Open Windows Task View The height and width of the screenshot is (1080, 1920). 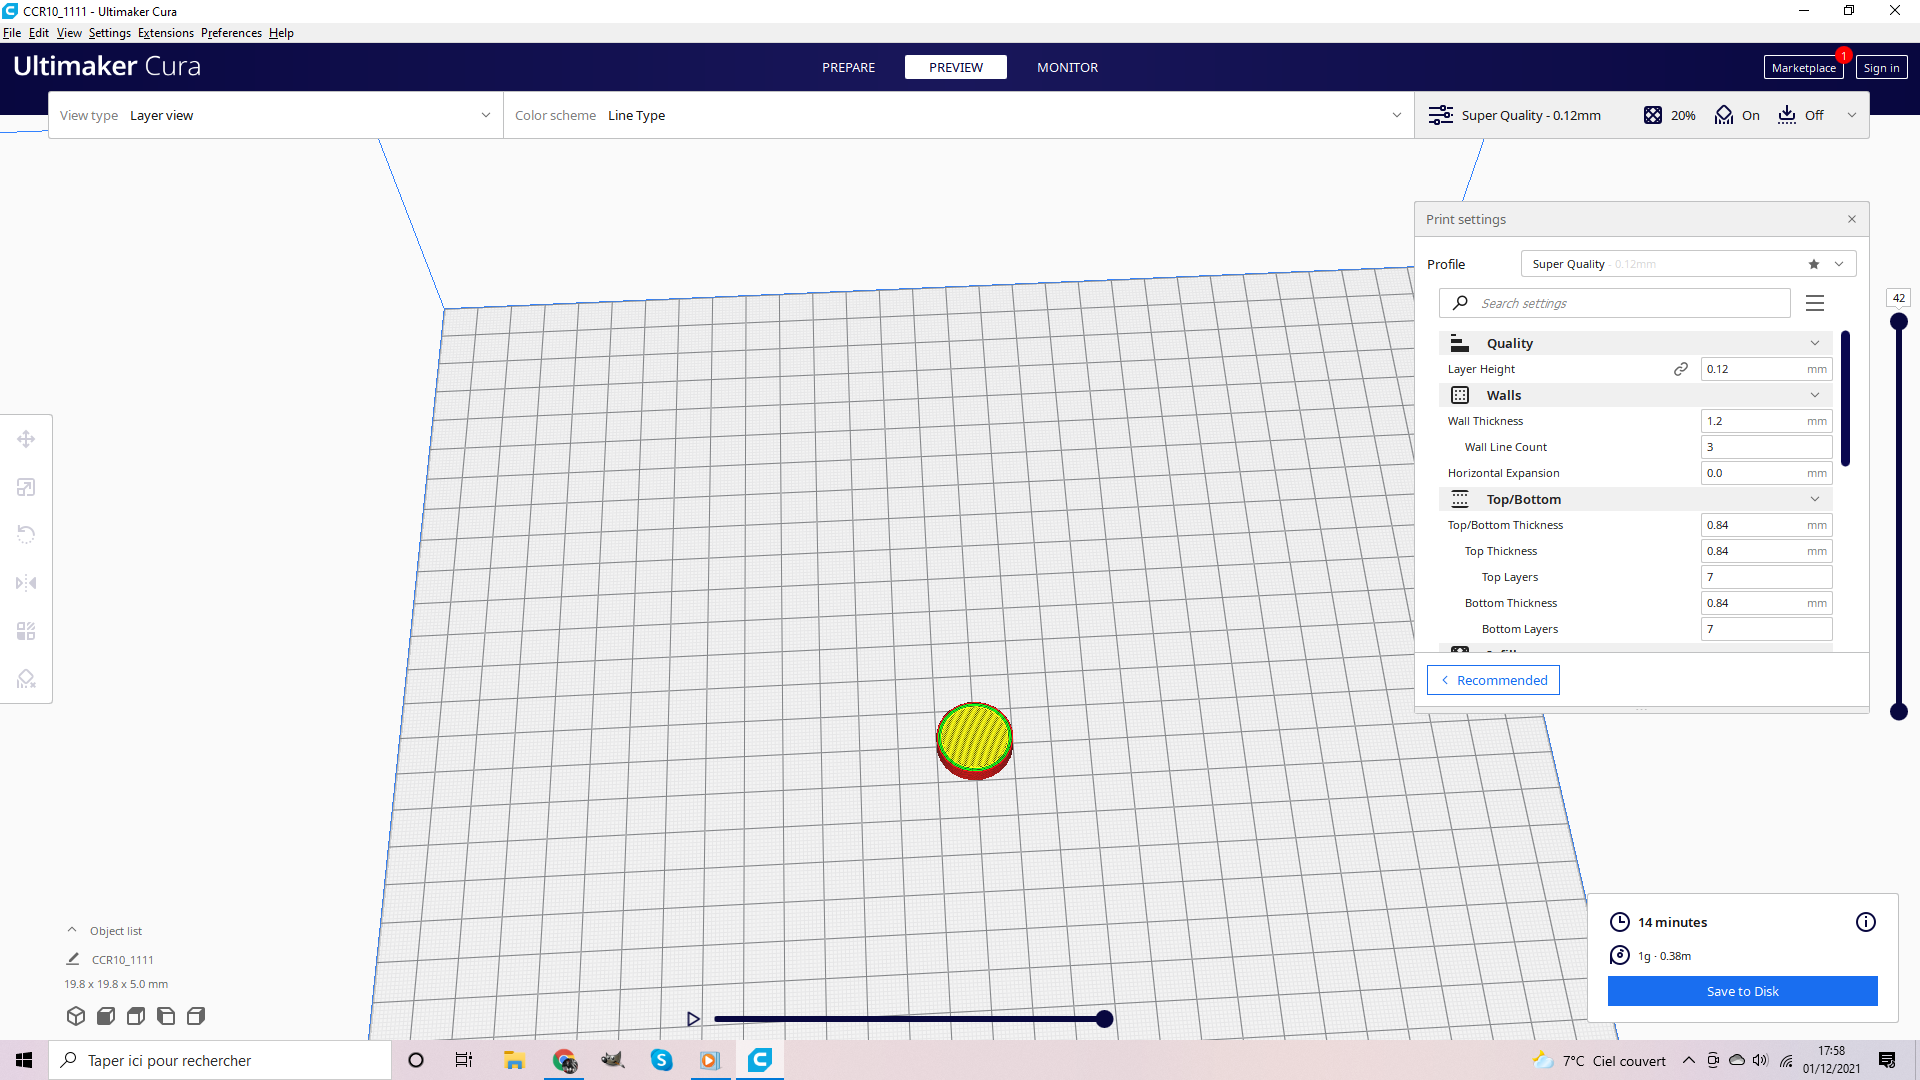464,1060
